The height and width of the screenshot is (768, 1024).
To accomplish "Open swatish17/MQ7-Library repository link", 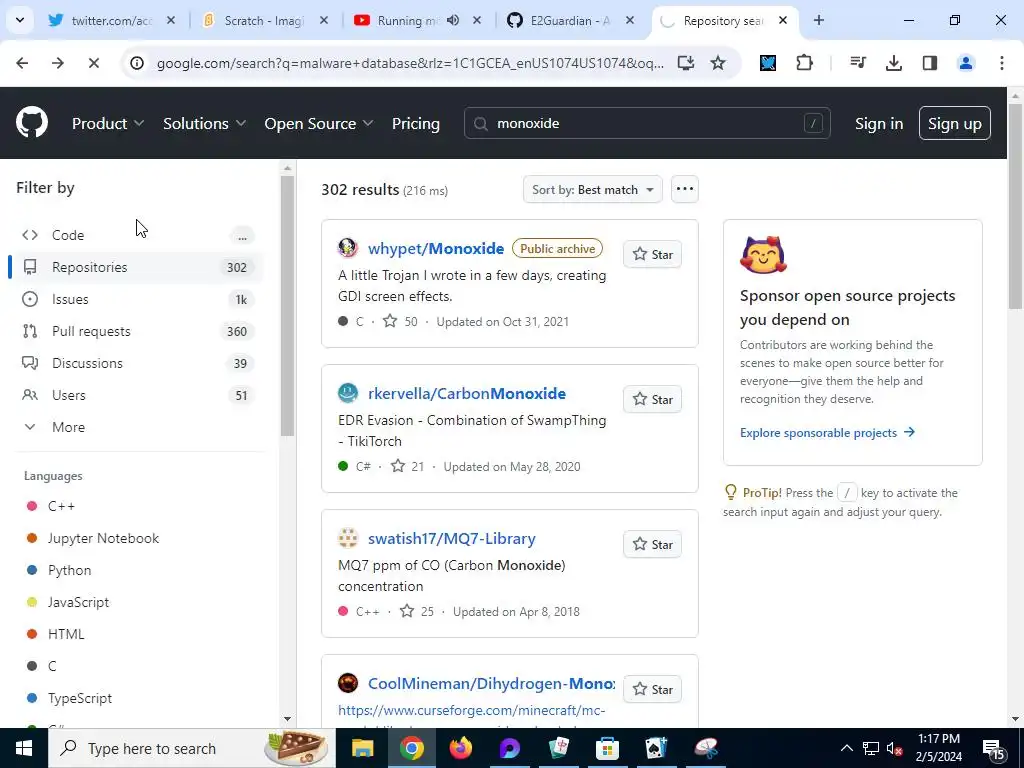I will pyautogui.click(x=451, y=538).
